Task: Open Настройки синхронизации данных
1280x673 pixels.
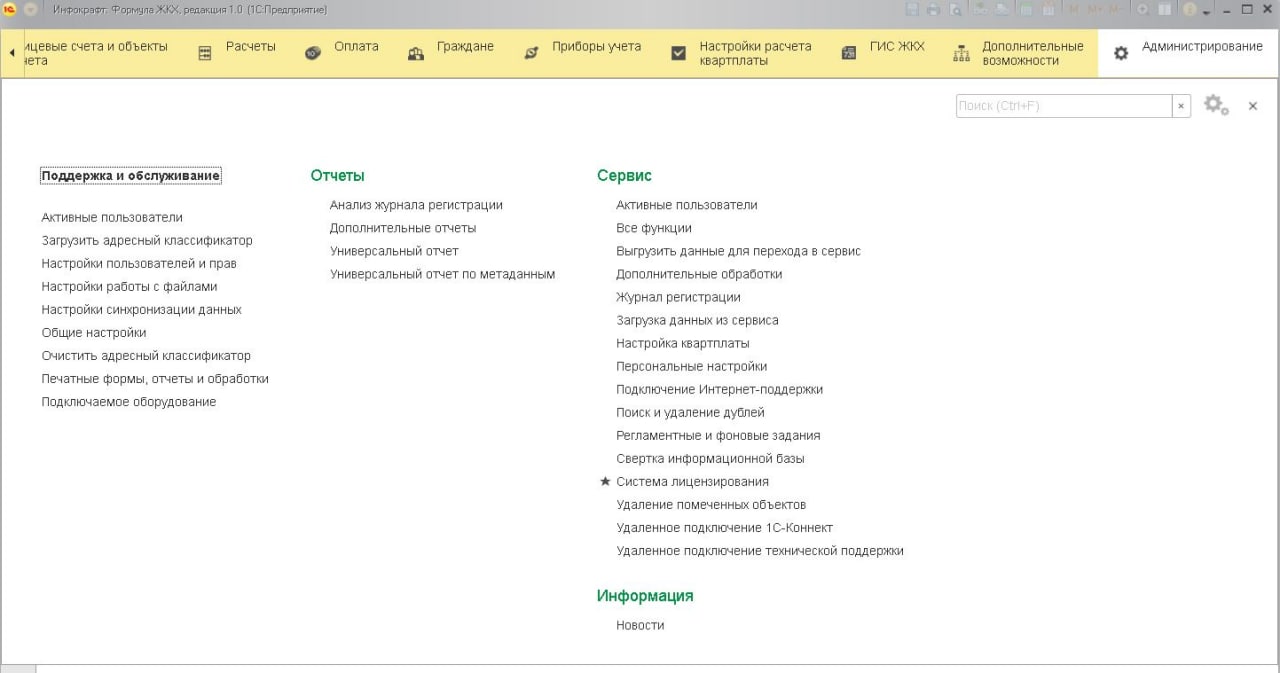Action: [x=141, y=309]
